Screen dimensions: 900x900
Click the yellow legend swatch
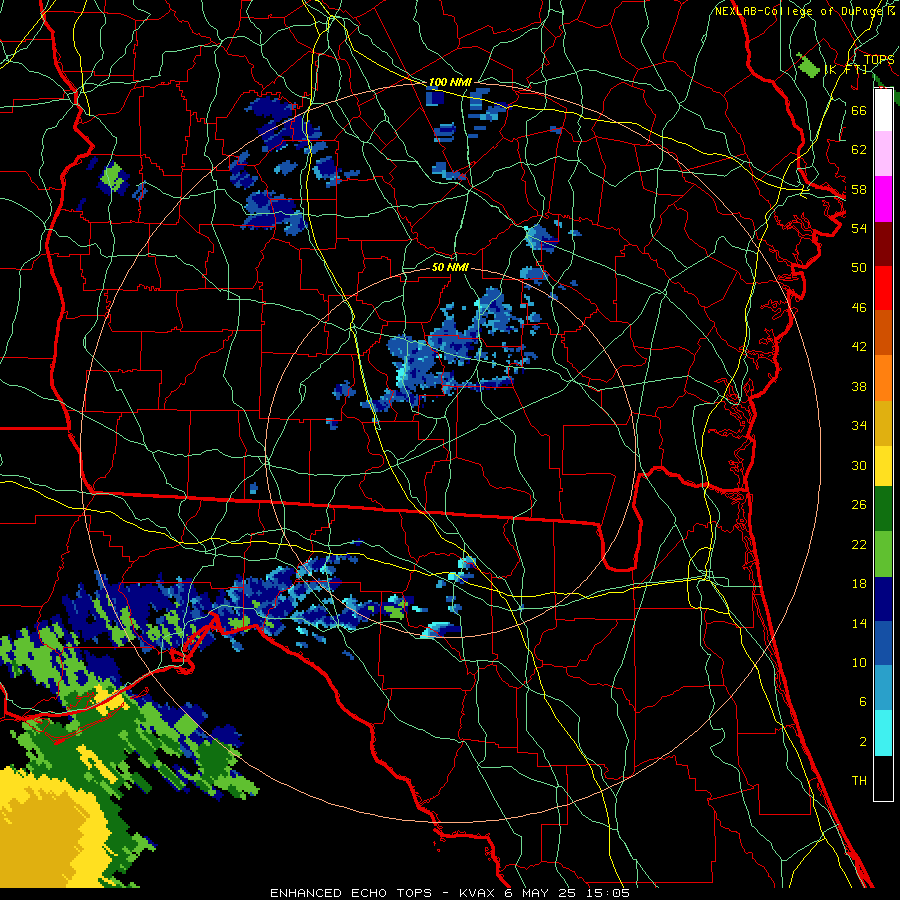coord(883,466)
